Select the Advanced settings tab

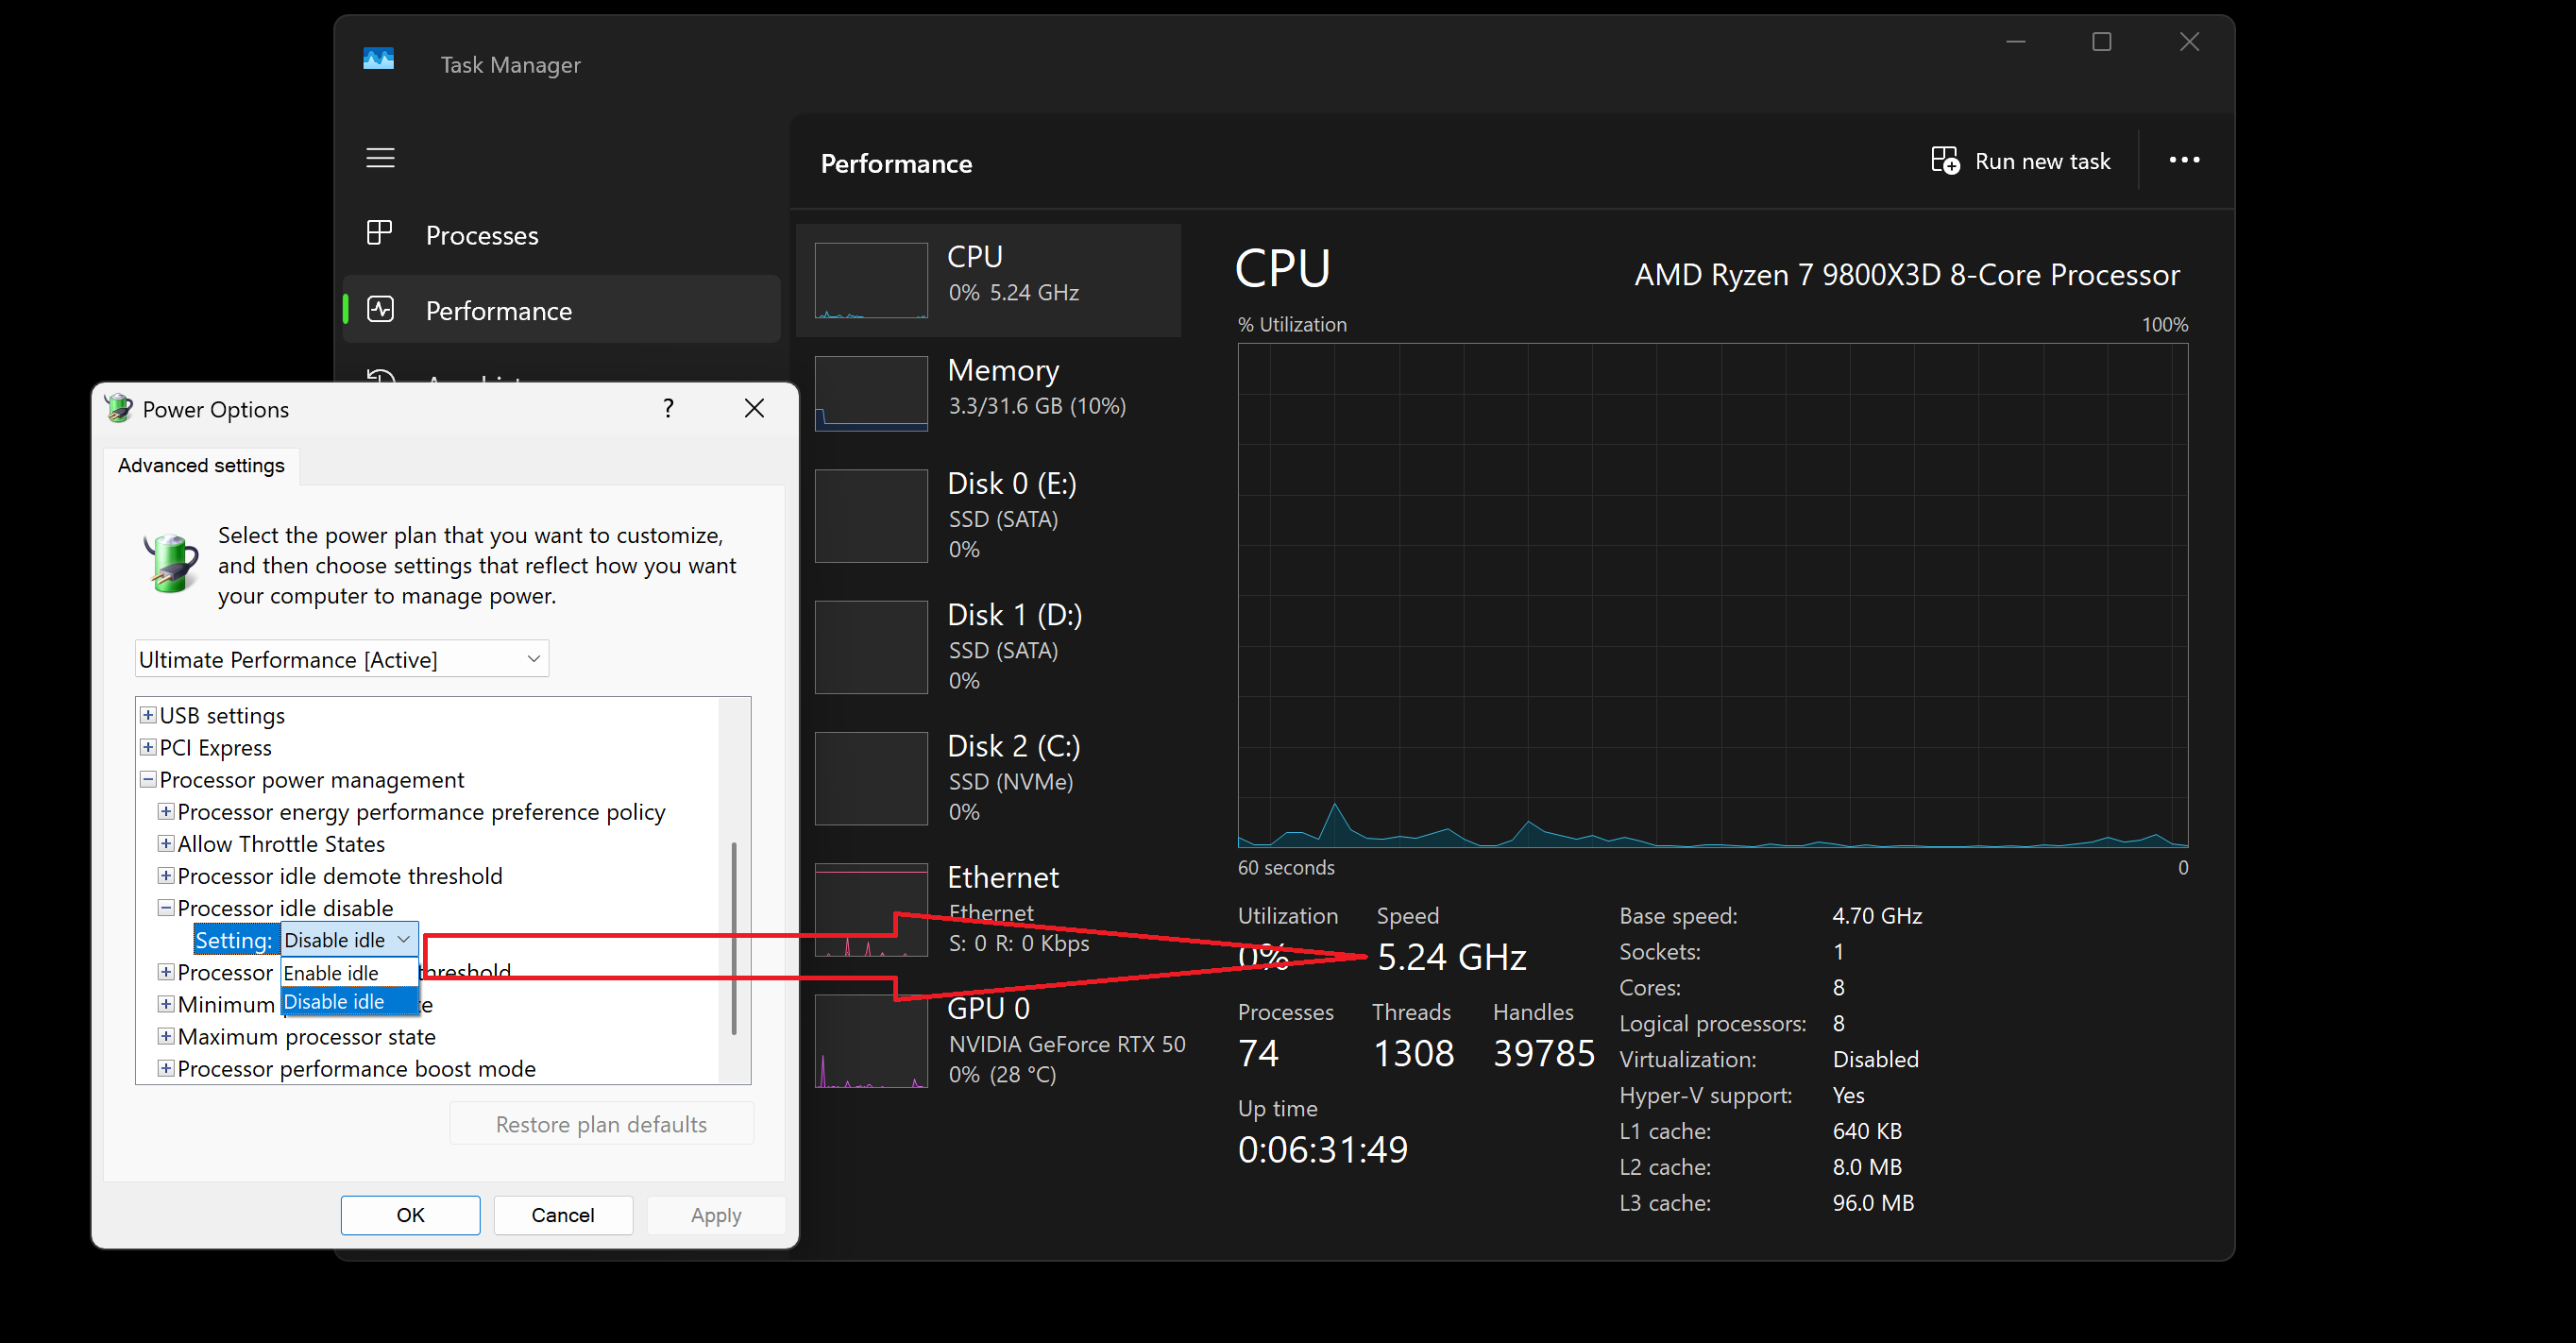tap(201, 465)
